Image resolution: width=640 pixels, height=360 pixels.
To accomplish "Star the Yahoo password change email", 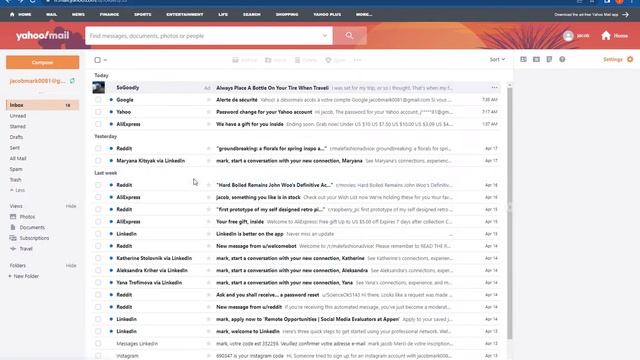I will 209,112.
